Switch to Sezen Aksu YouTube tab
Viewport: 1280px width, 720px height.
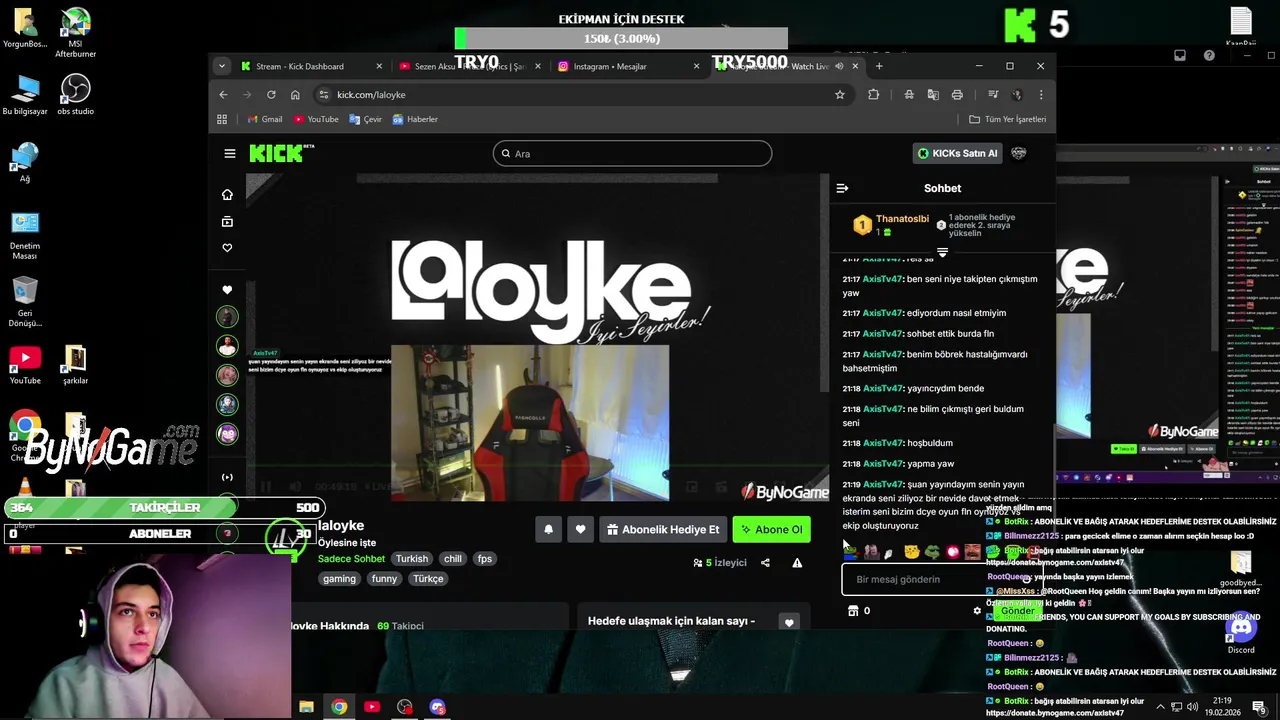[x=470, y=66]
